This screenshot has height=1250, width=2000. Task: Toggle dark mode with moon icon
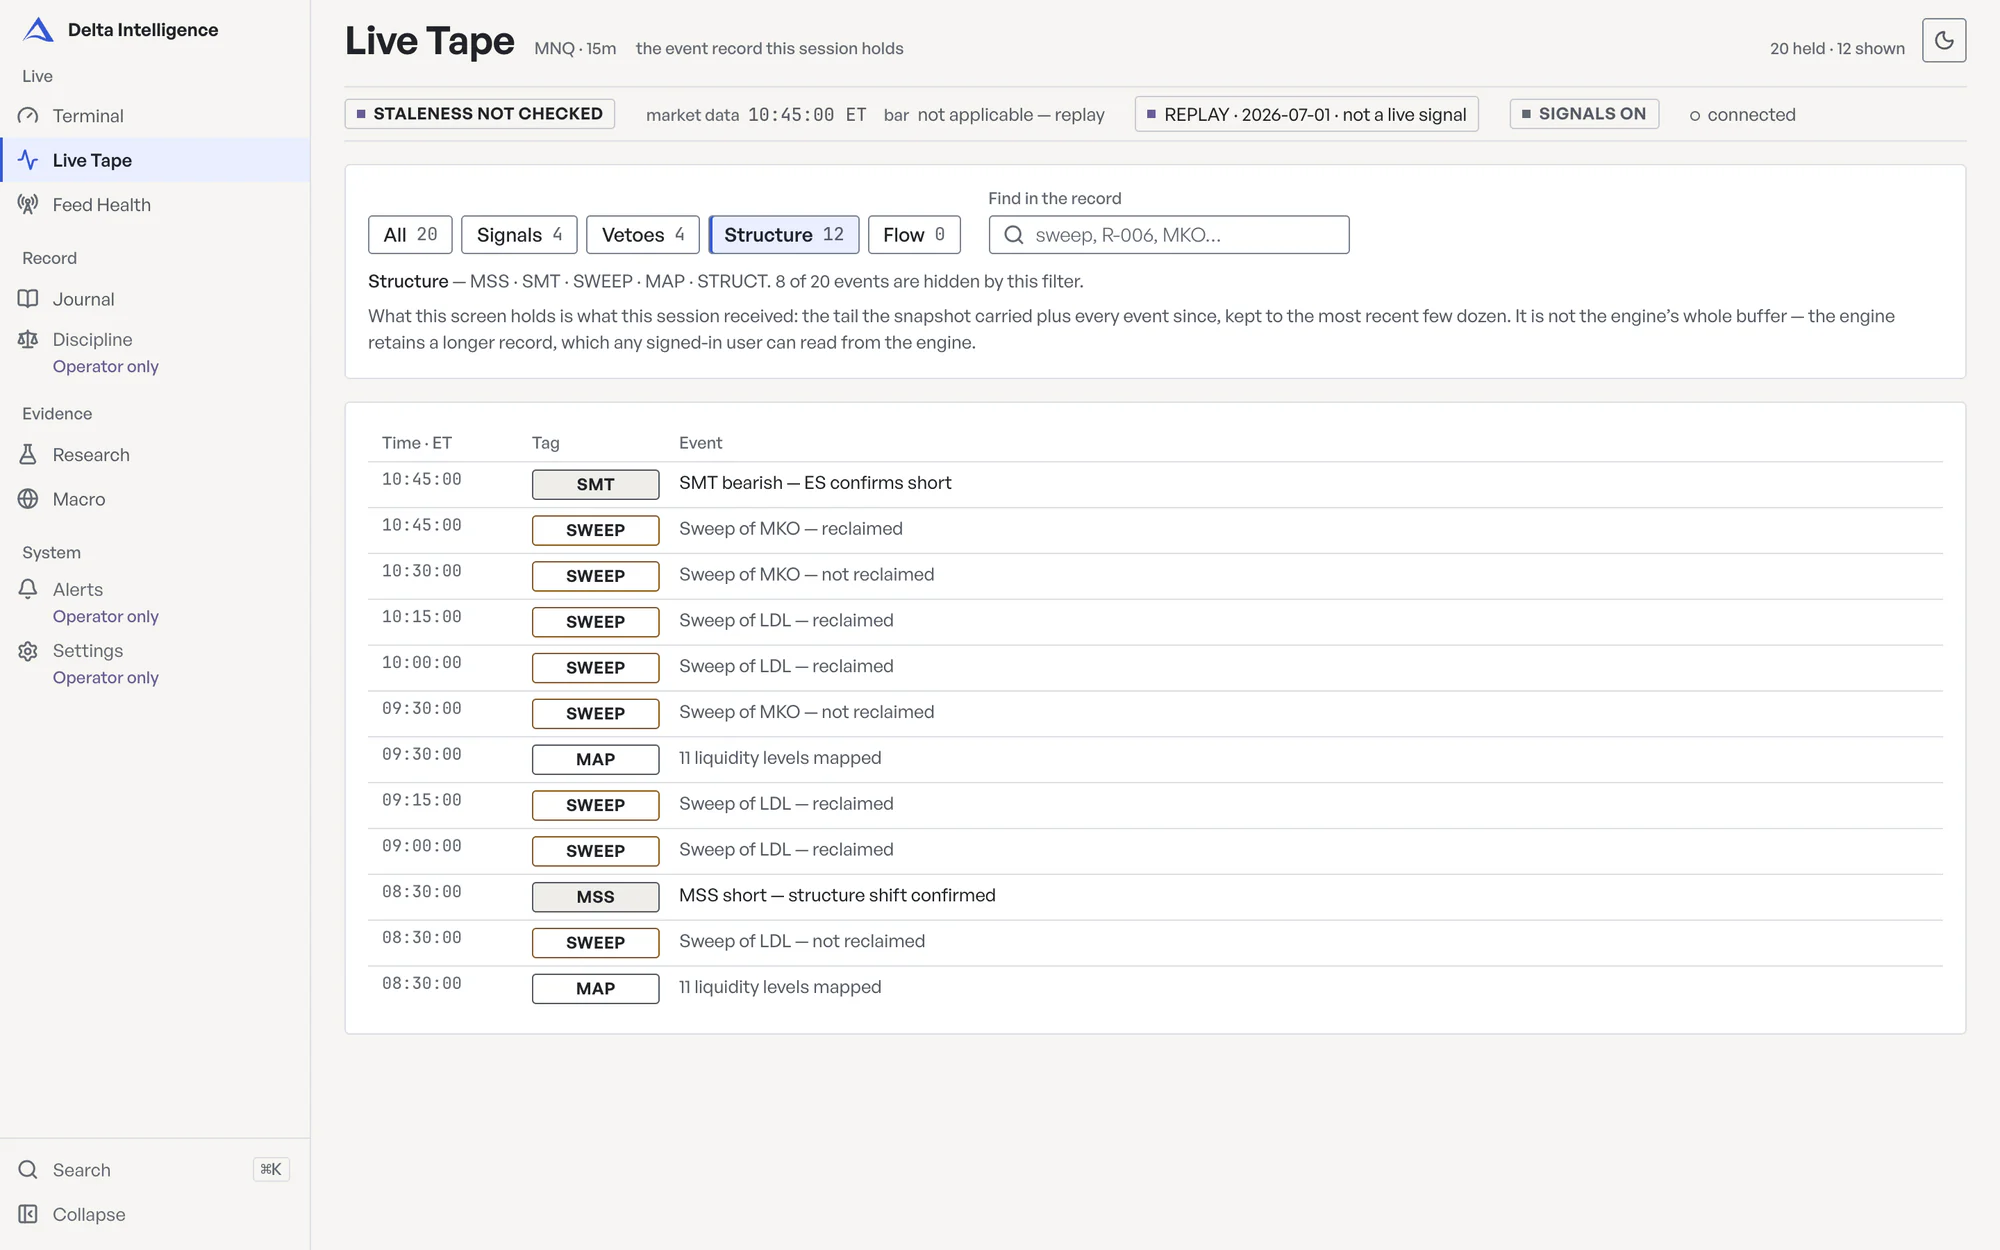point(1944,40)
